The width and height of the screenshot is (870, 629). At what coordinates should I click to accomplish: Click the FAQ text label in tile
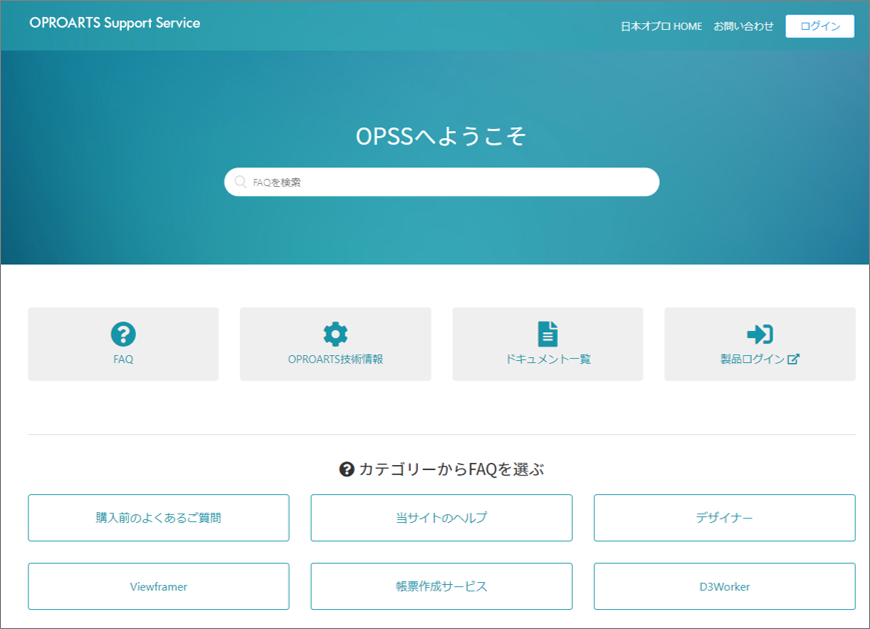123,359
